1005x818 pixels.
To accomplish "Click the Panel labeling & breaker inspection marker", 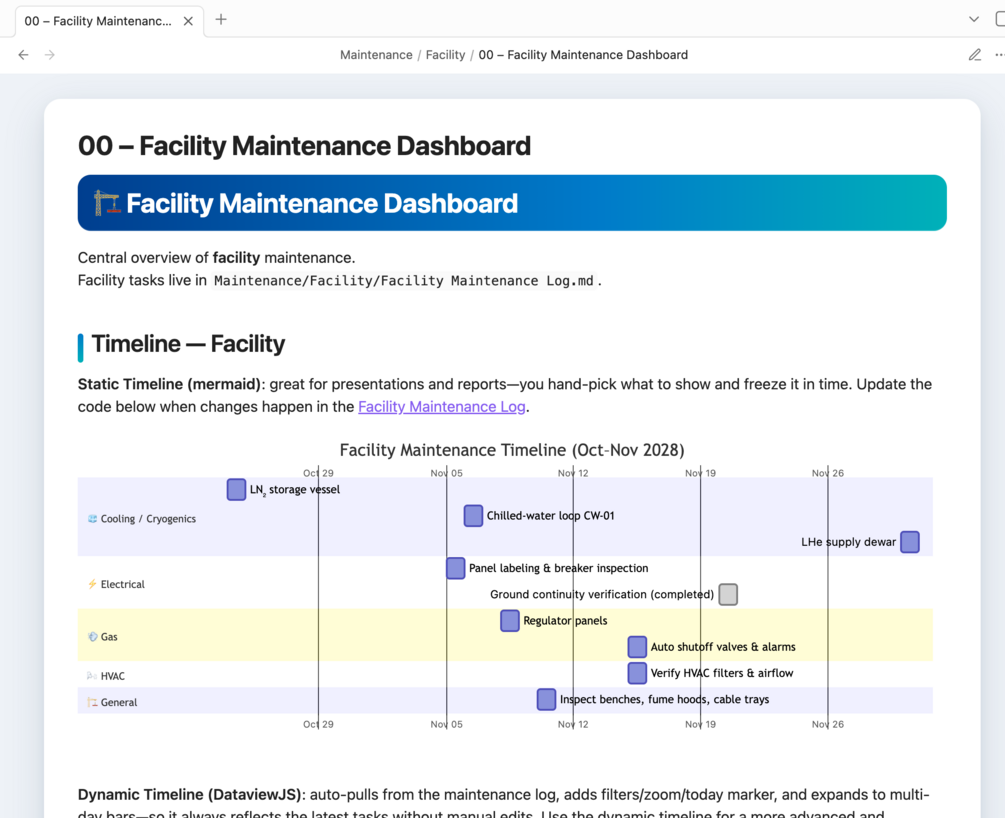I will tap(456, 568).
